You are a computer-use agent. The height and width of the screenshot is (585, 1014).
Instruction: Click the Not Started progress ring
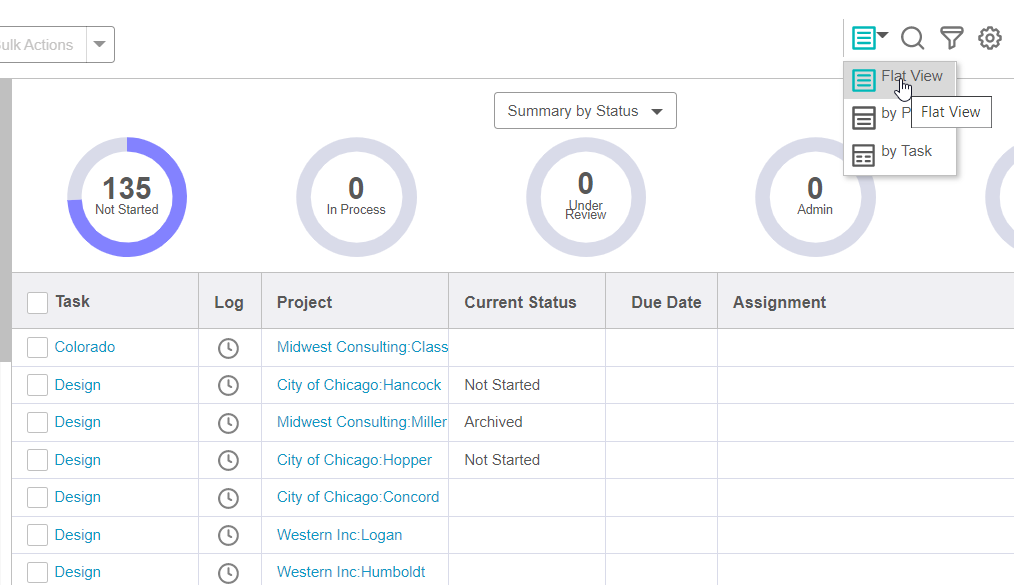[127, 196]
